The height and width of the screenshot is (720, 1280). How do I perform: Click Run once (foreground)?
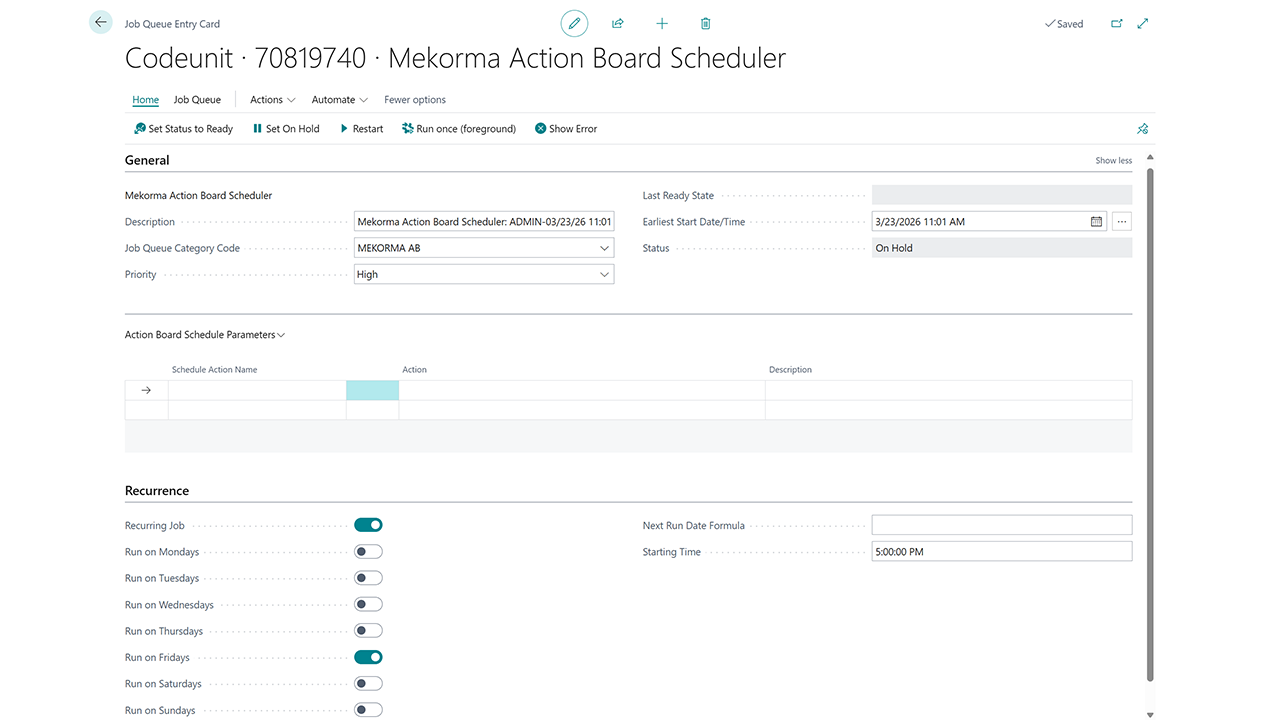click(459, 129)
